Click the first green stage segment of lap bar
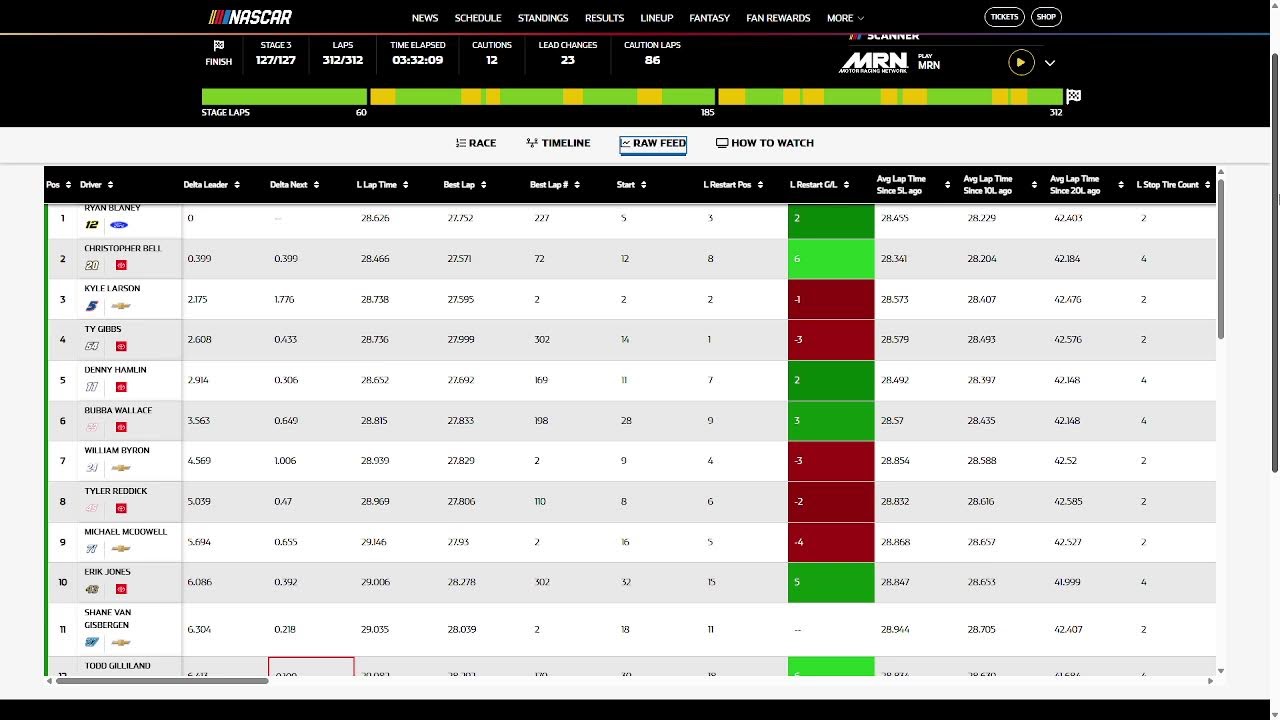 pos(284,97)
